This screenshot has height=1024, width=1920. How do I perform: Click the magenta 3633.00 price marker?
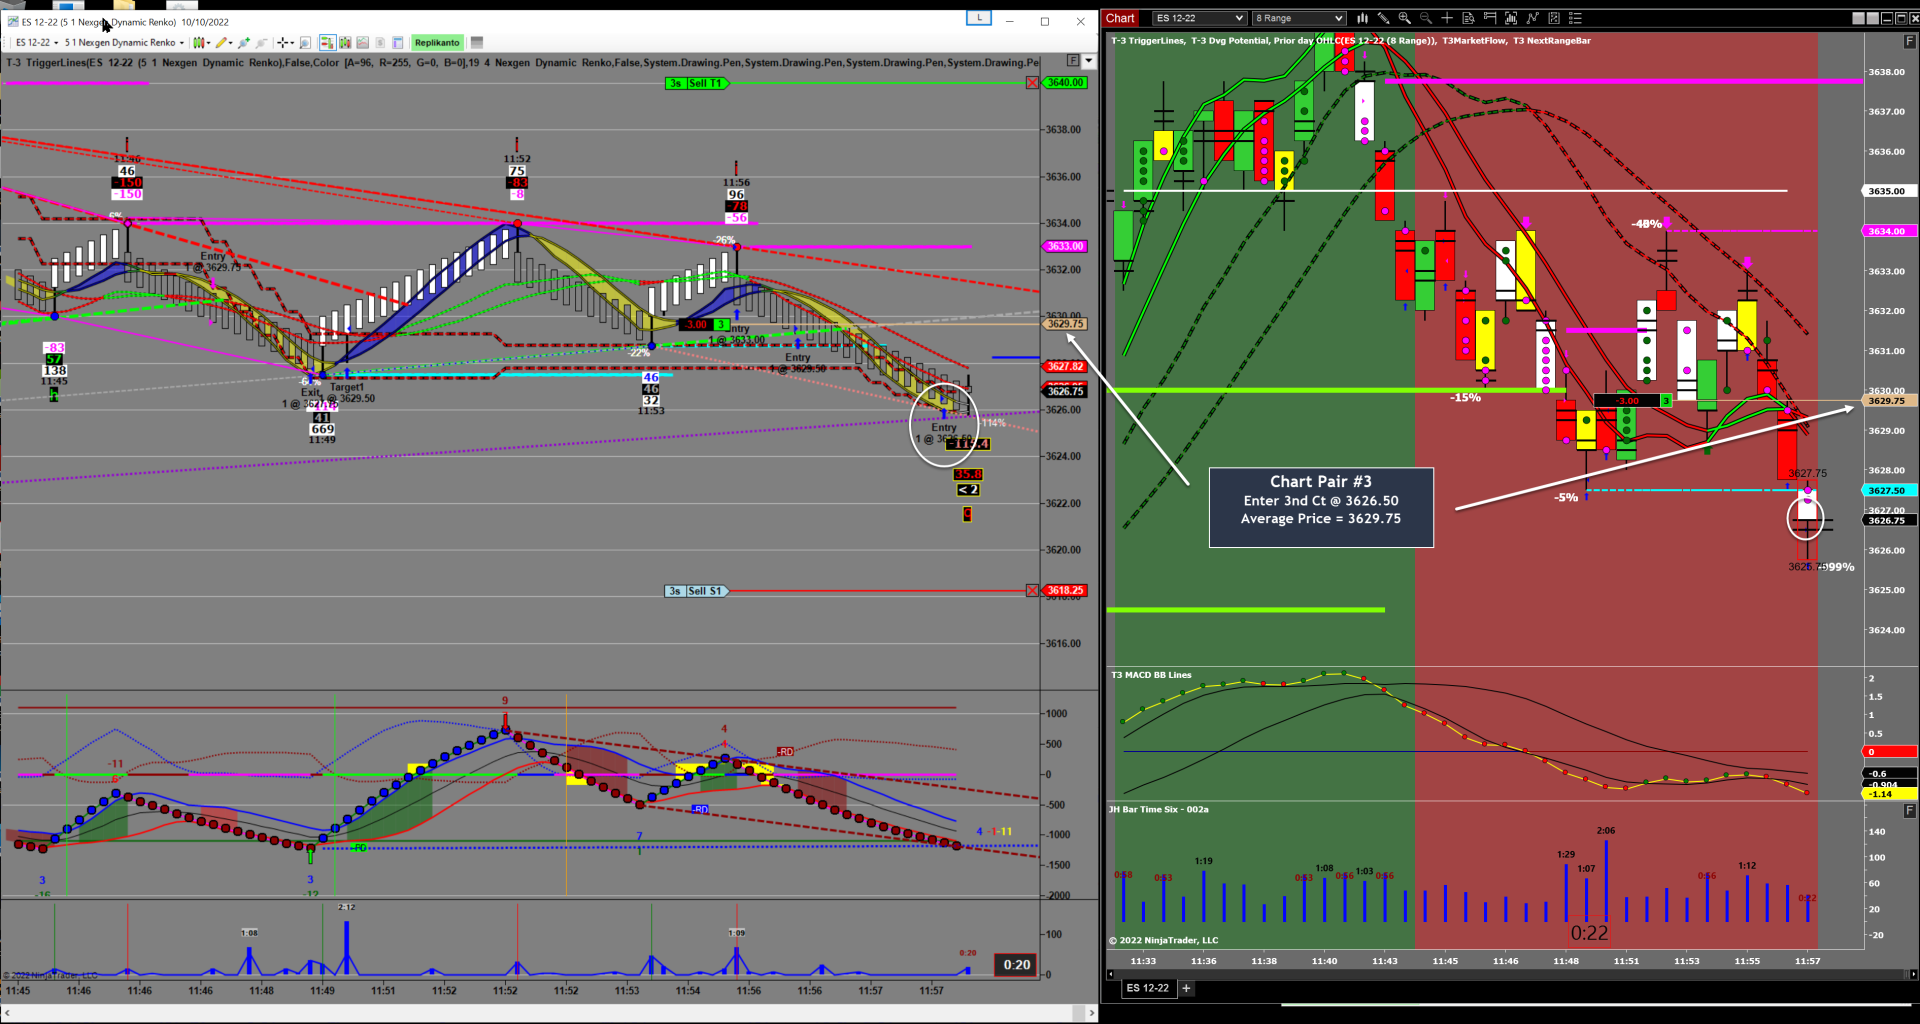coord(1065,246)
